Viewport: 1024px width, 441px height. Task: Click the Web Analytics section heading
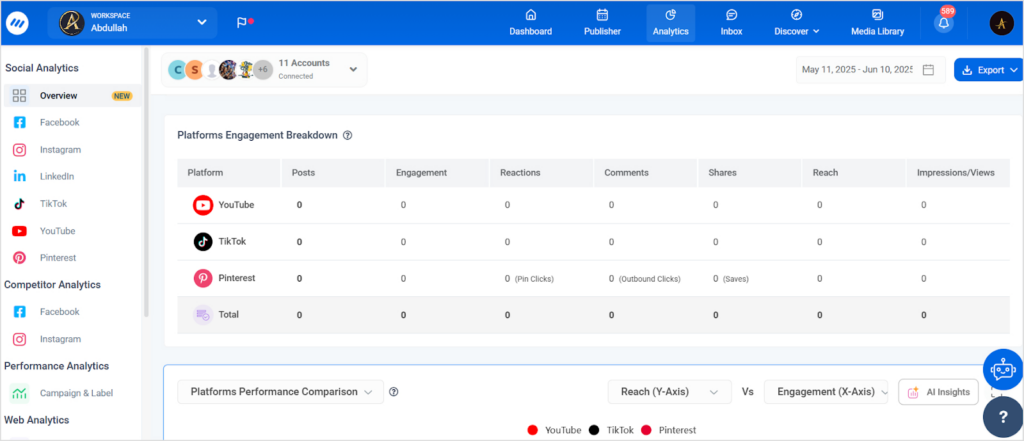click(37, 420)
